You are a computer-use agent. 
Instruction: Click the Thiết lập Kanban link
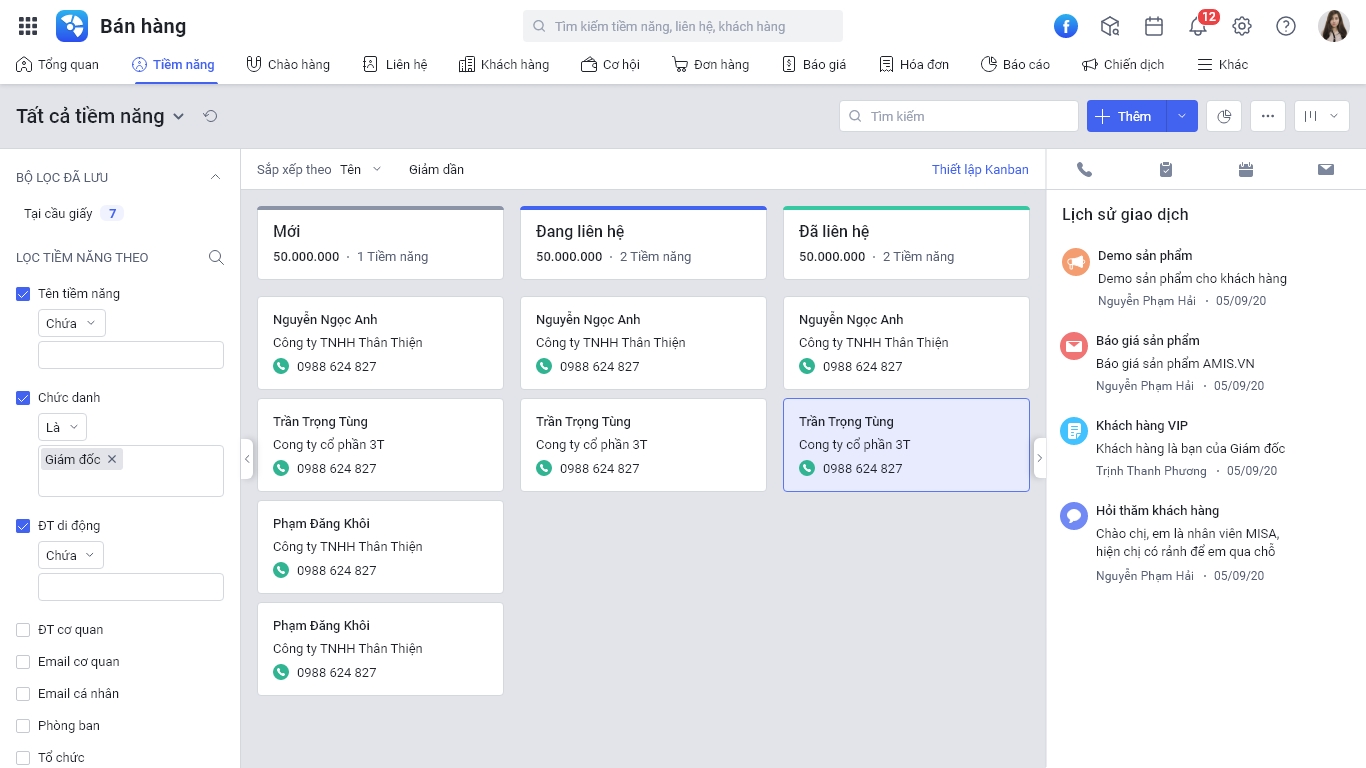point(980,169)
